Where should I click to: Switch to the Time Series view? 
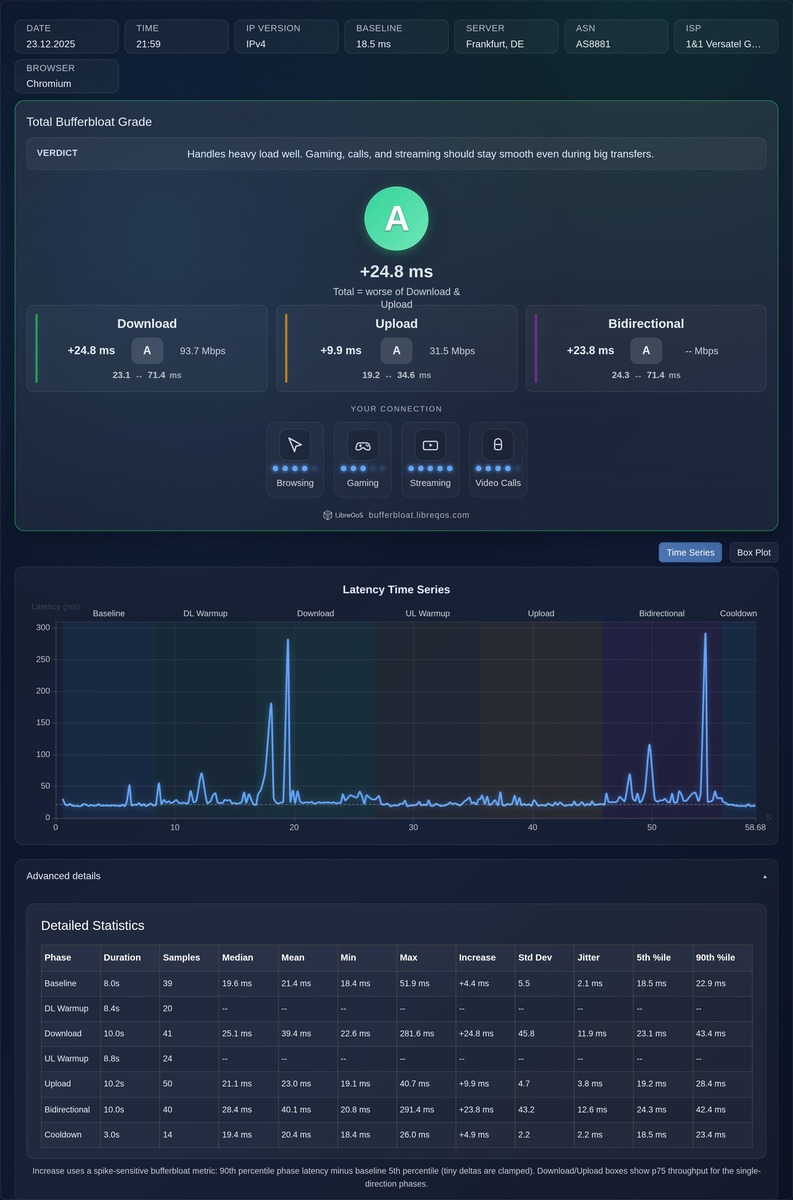[690, 552]
